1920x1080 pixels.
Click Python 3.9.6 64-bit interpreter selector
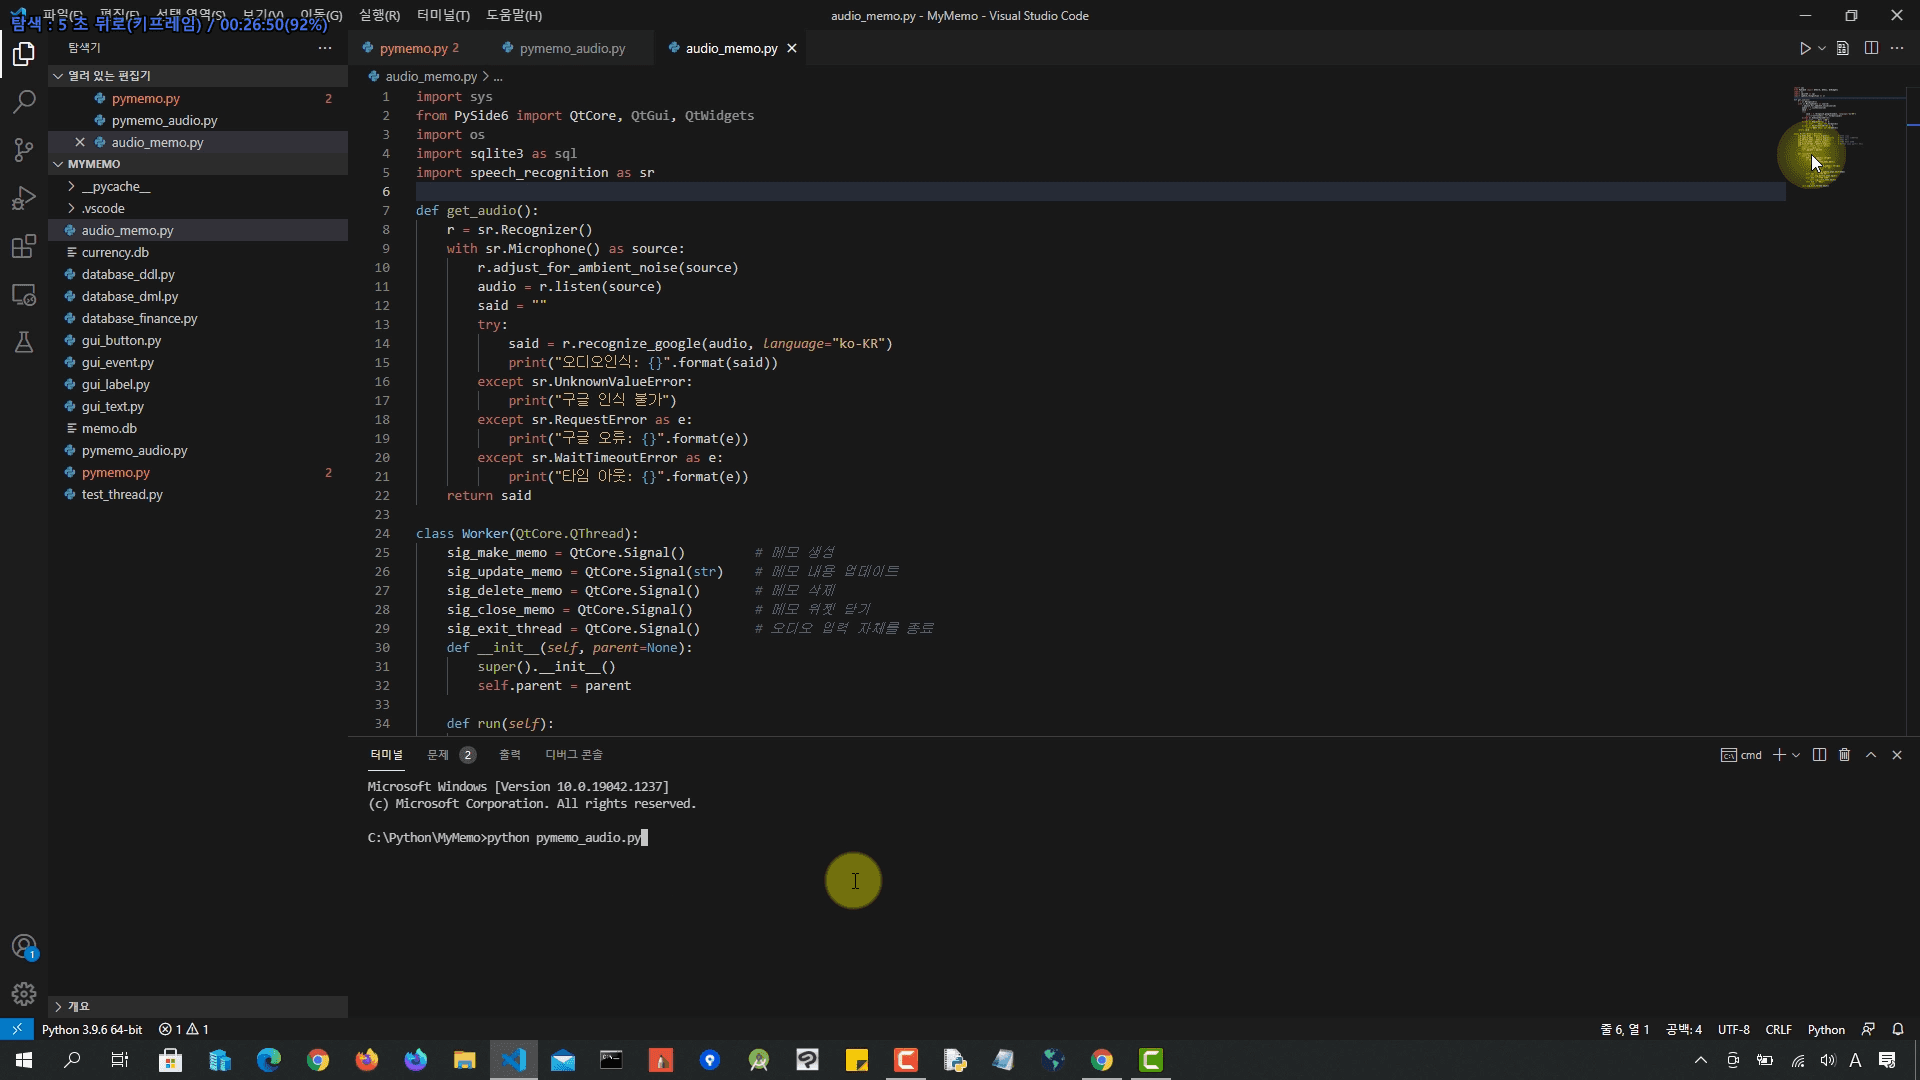coord(92,1029)
